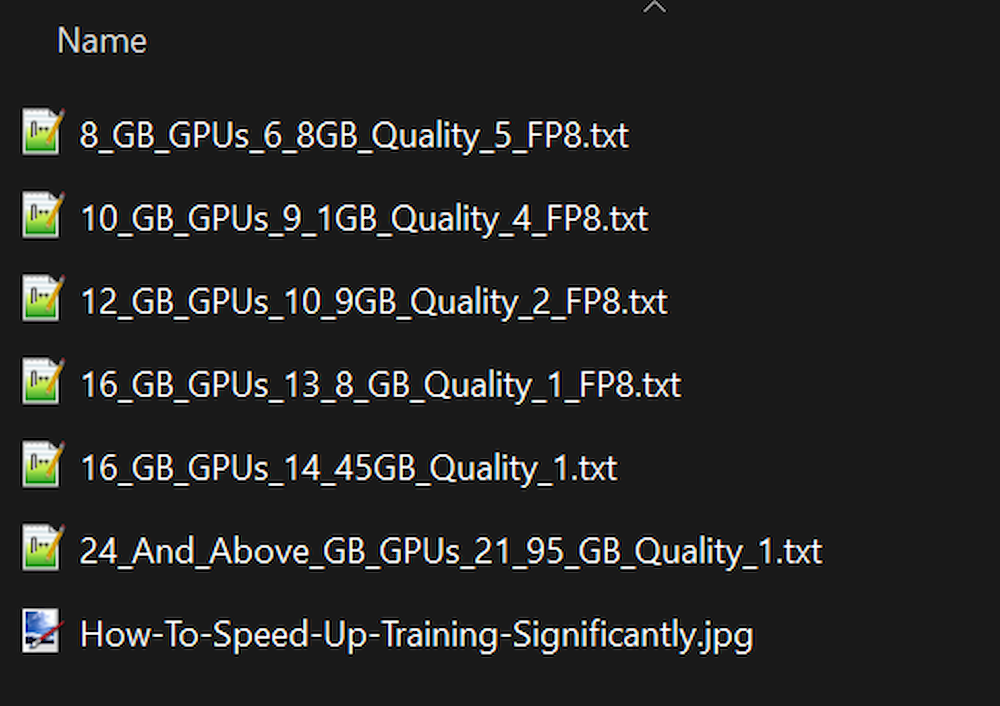Screen dimensions: 1000x706
Task: Click the 10_GB_GPUs text file icon
Action: 43,217
